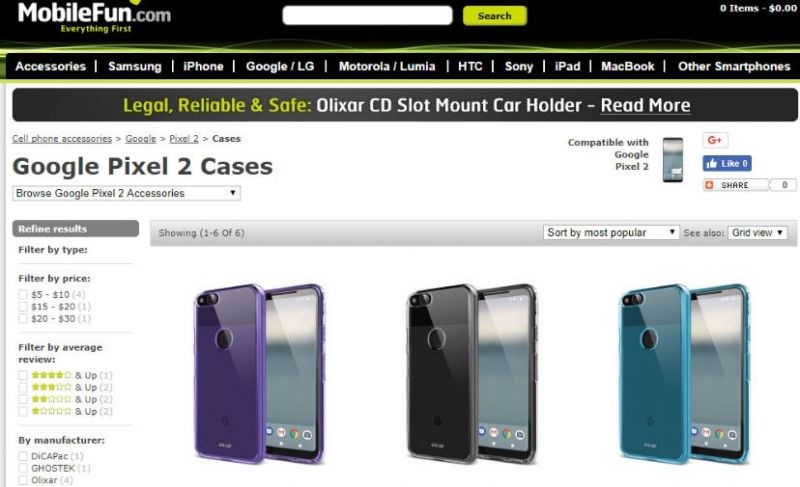Screen dimensions: 800x487
Task: Focus the search text field
Action: [x=367, y=15]
